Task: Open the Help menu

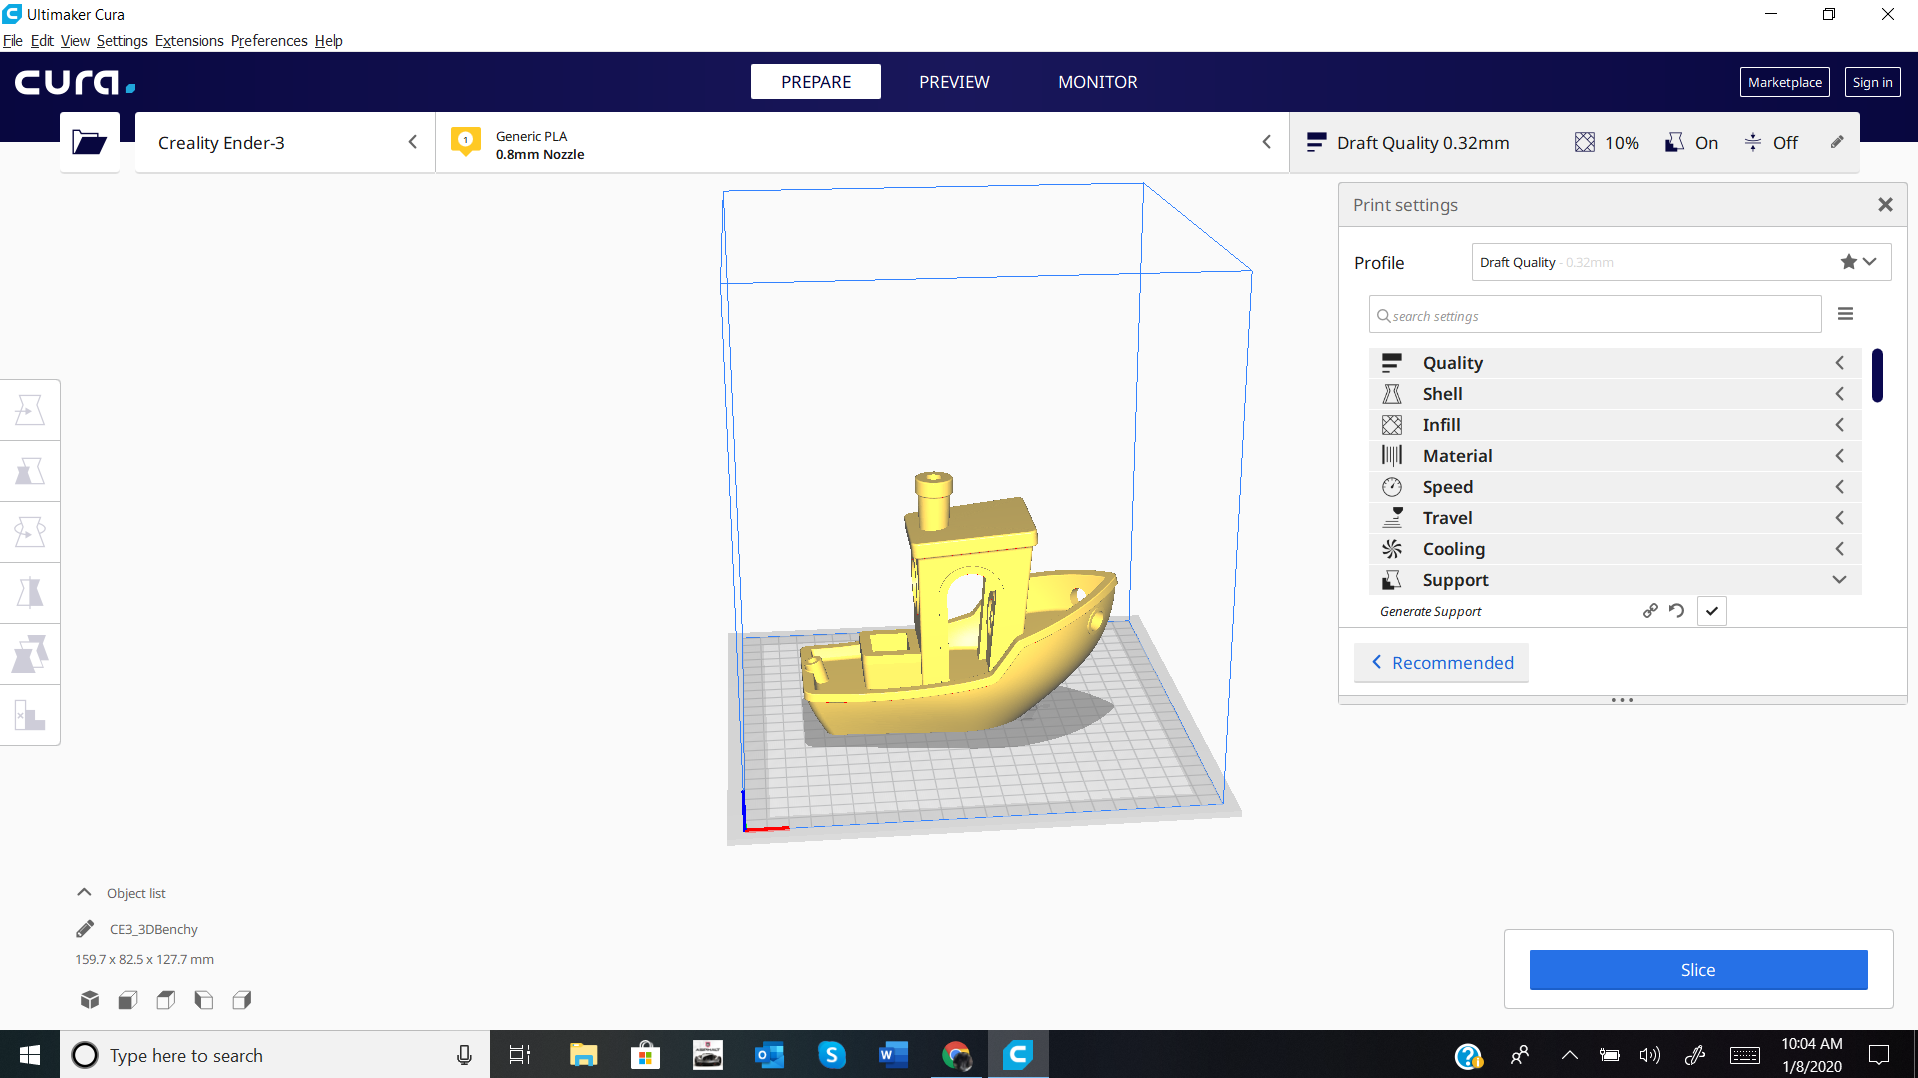Action: (329, 41)
